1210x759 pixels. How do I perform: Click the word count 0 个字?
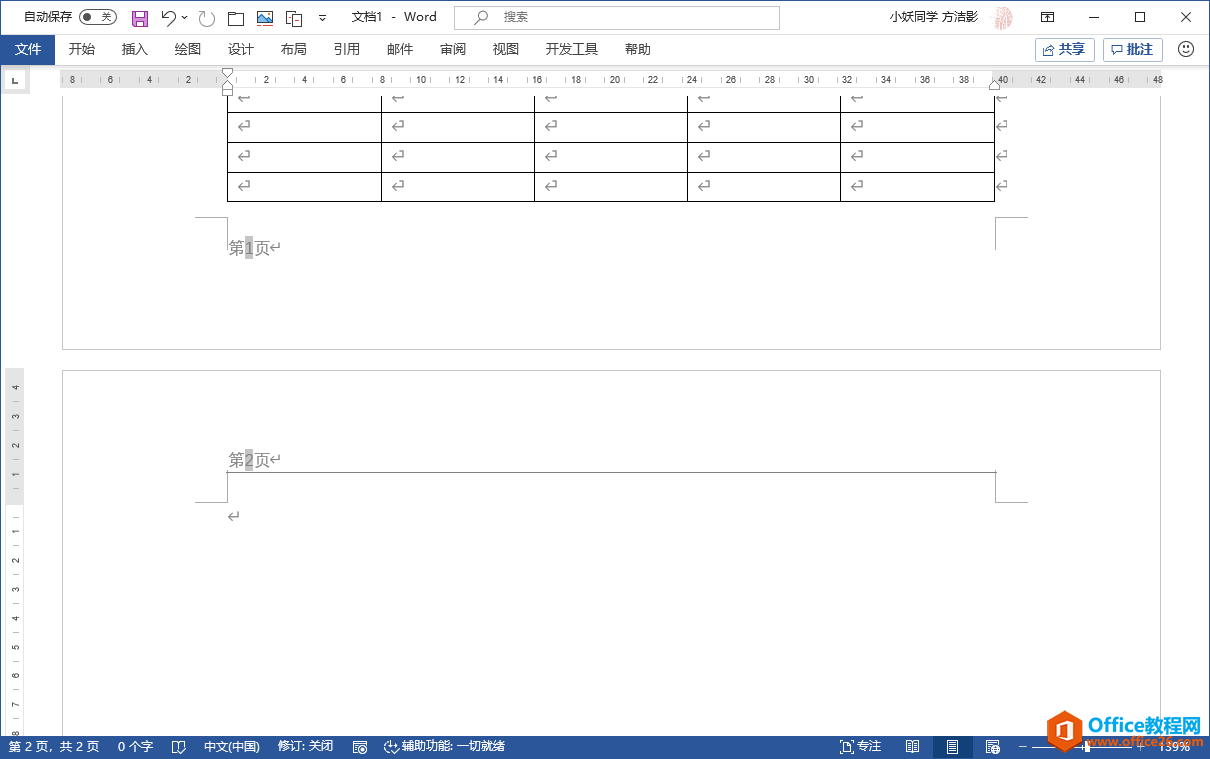coord(135,747)
